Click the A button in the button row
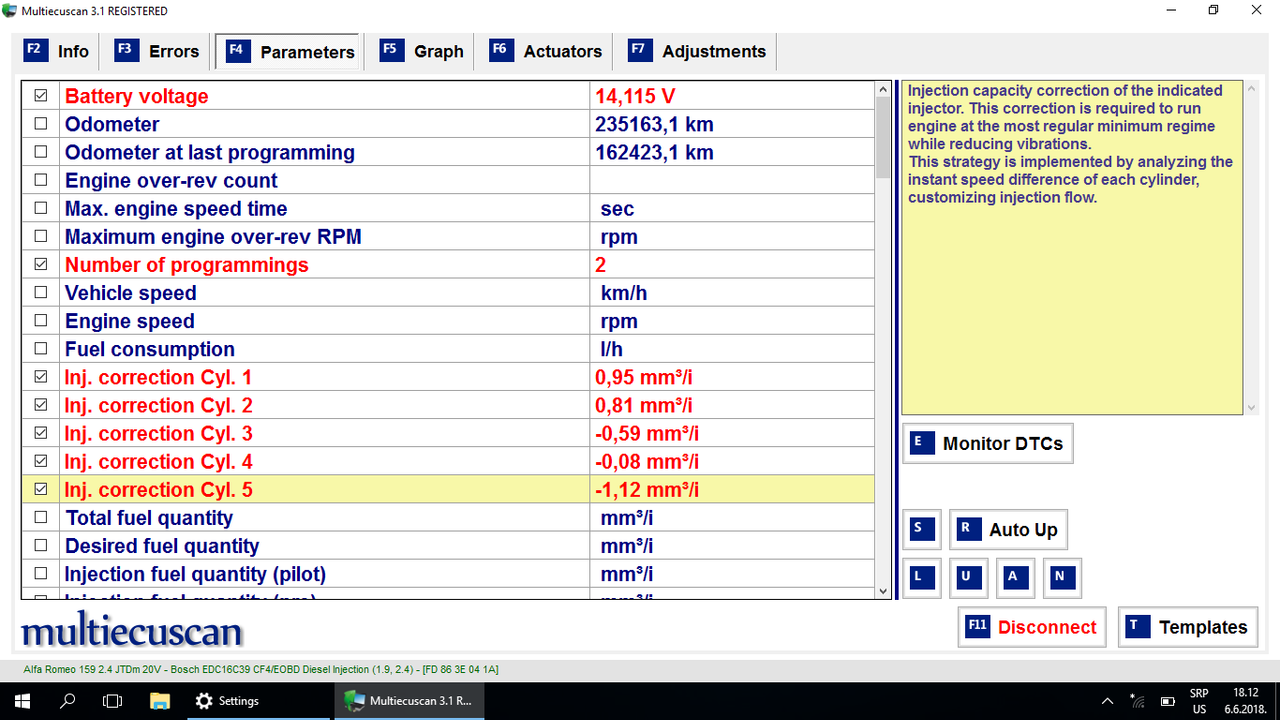 tap(1015, 577)
